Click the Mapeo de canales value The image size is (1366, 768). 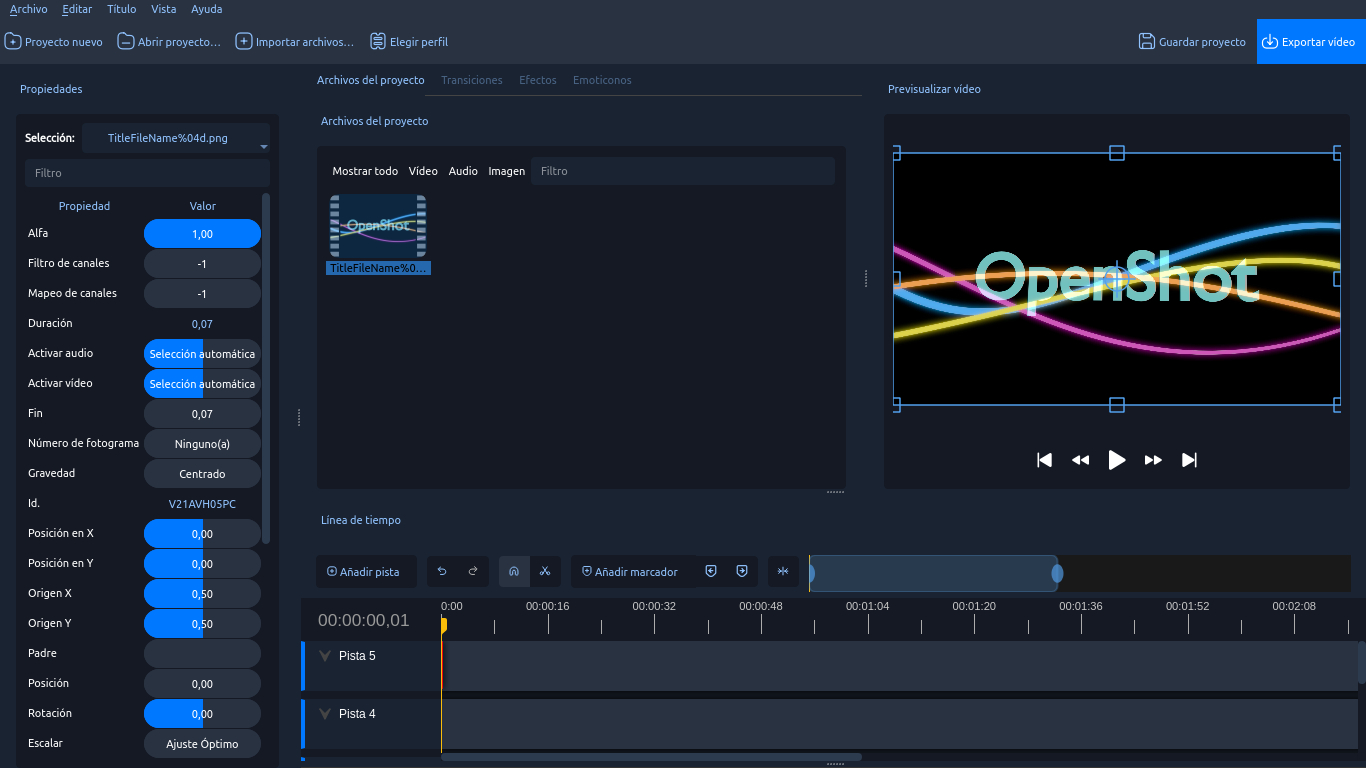click(202, 294)
